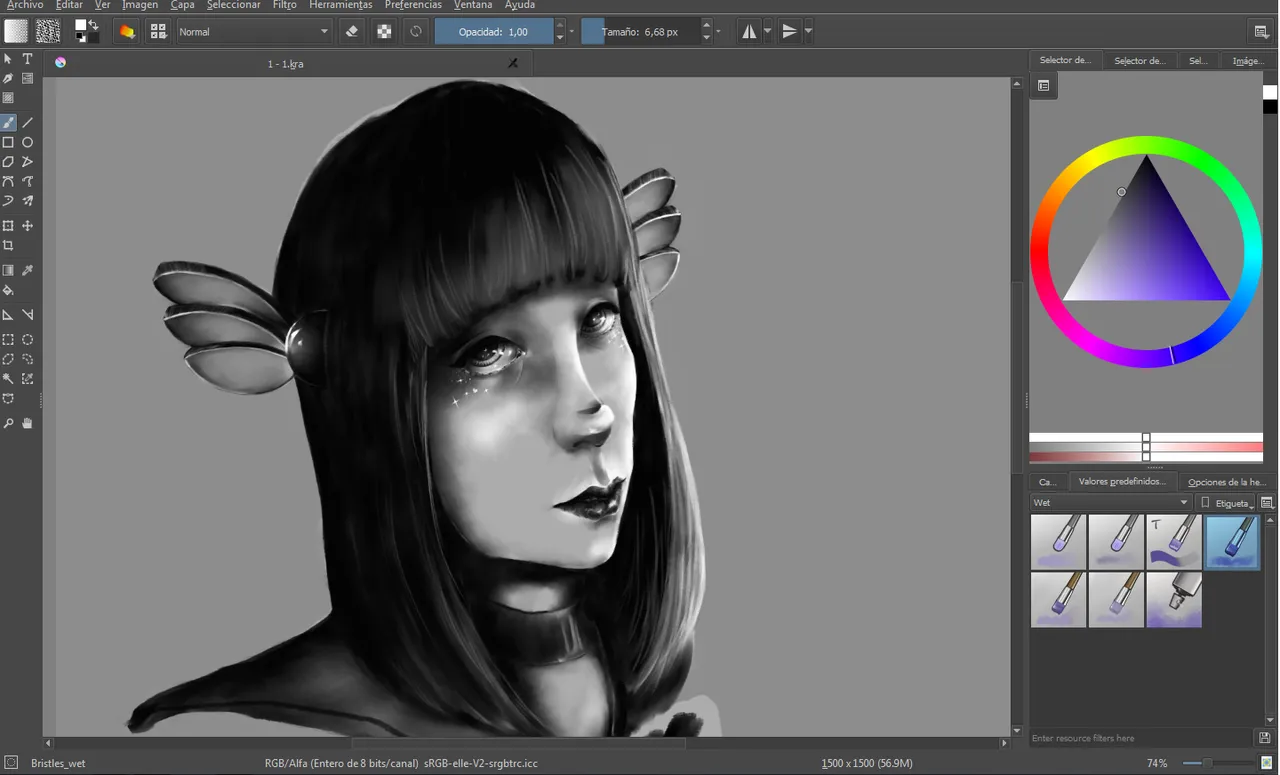Select the Elliptical Selection tool
The height and width of the screenshot is (775, 1280).
click(x=28, y=340)
